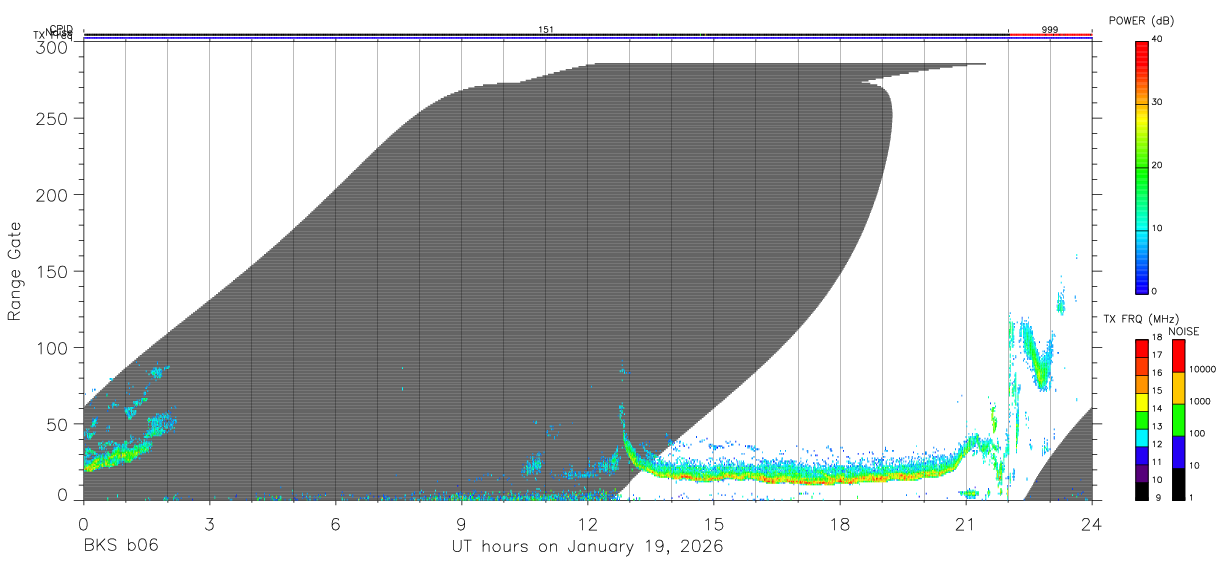Click the 9 tick on UT hours axis
The image size is (1228, 567).
pyautogui.click(x=461, y=524)
